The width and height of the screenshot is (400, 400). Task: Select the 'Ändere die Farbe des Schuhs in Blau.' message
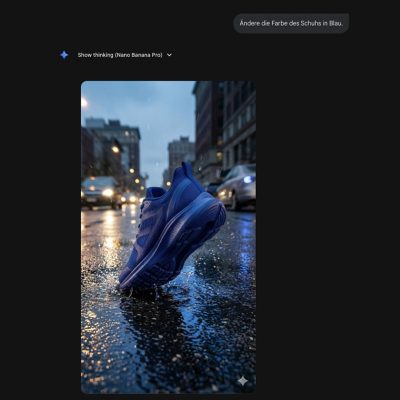click(x=291, y=23)
